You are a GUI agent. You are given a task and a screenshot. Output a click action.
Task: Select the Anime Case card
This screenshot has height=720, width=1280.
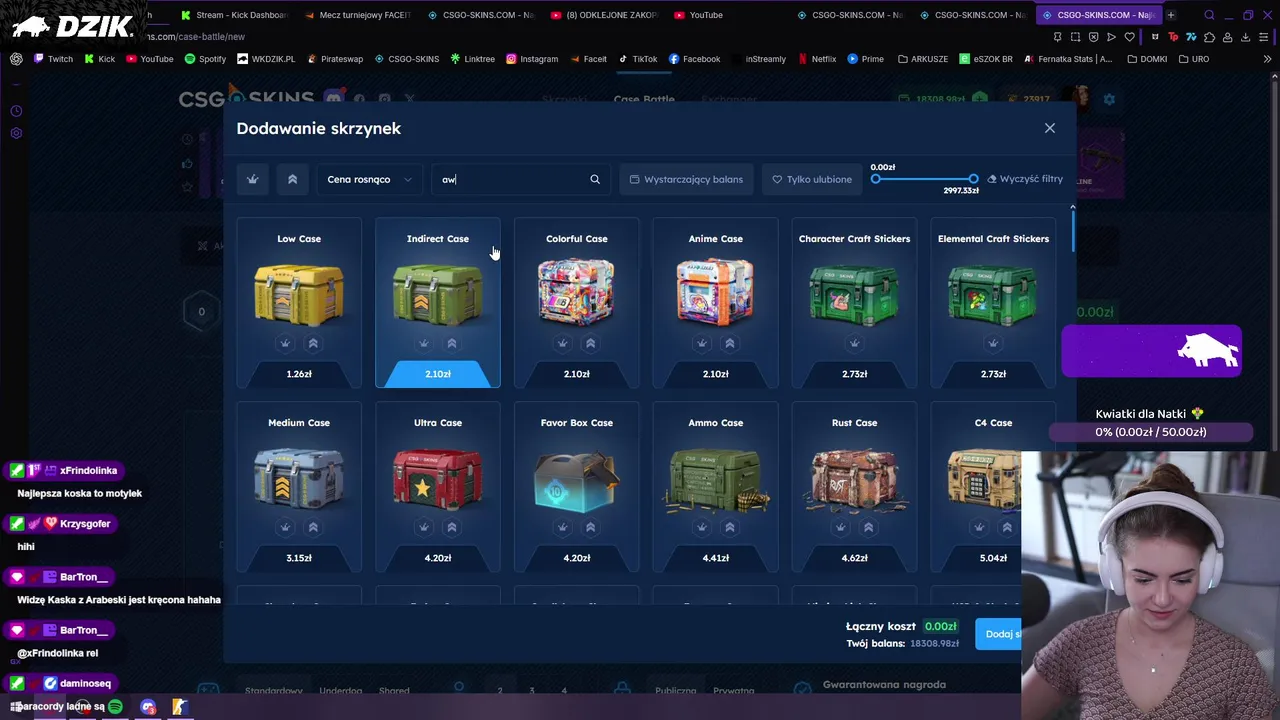716,303
